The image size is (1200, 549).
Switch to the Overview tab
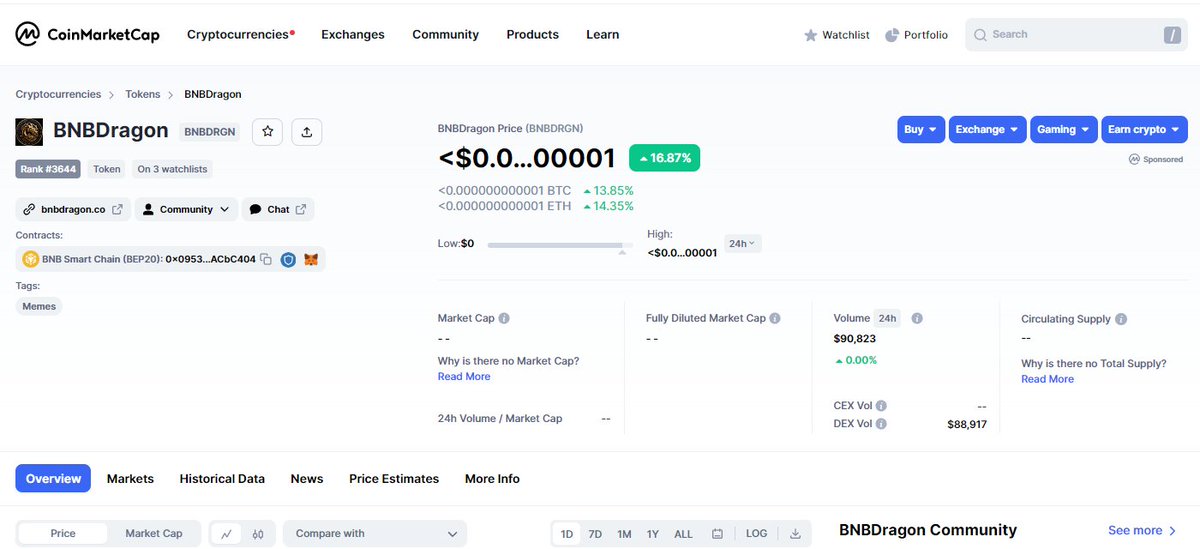click(53, 478)
